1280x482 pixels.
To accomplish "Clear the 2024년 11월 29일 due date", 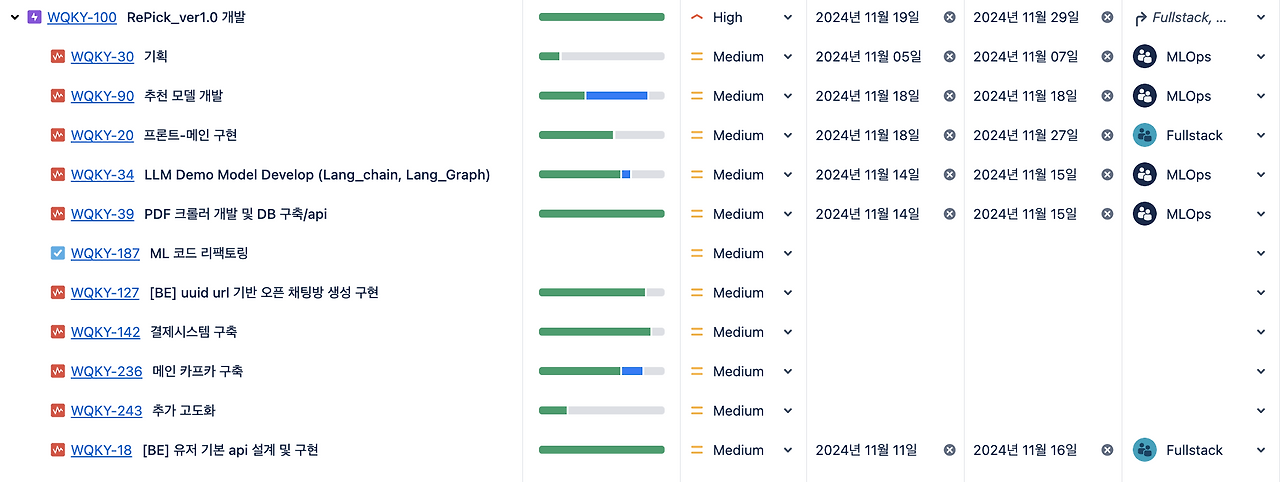I will [1107, 17].
